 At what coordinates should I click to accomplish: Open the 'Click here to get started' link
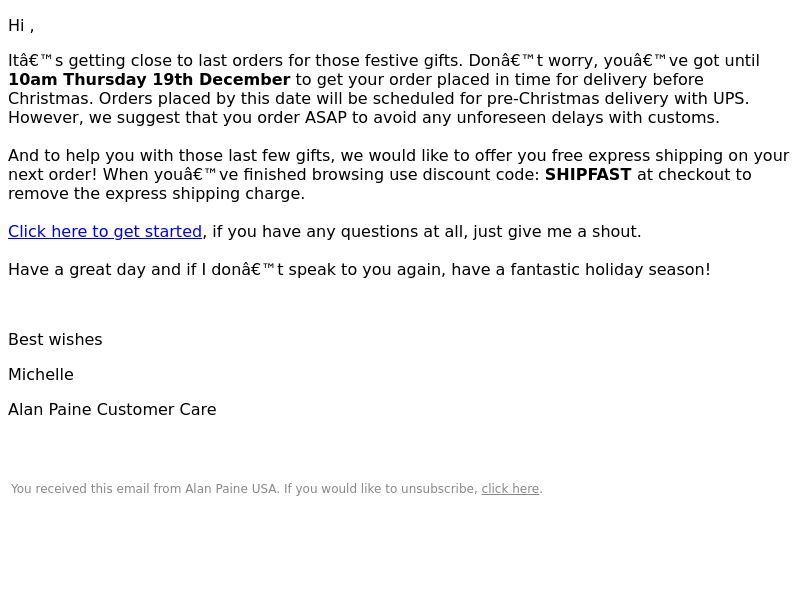point(105,232)
